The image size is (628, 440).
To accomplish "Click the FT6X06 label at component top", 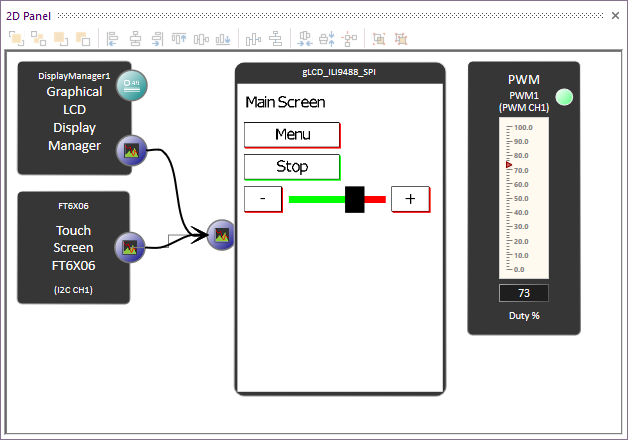I will 73,206.
